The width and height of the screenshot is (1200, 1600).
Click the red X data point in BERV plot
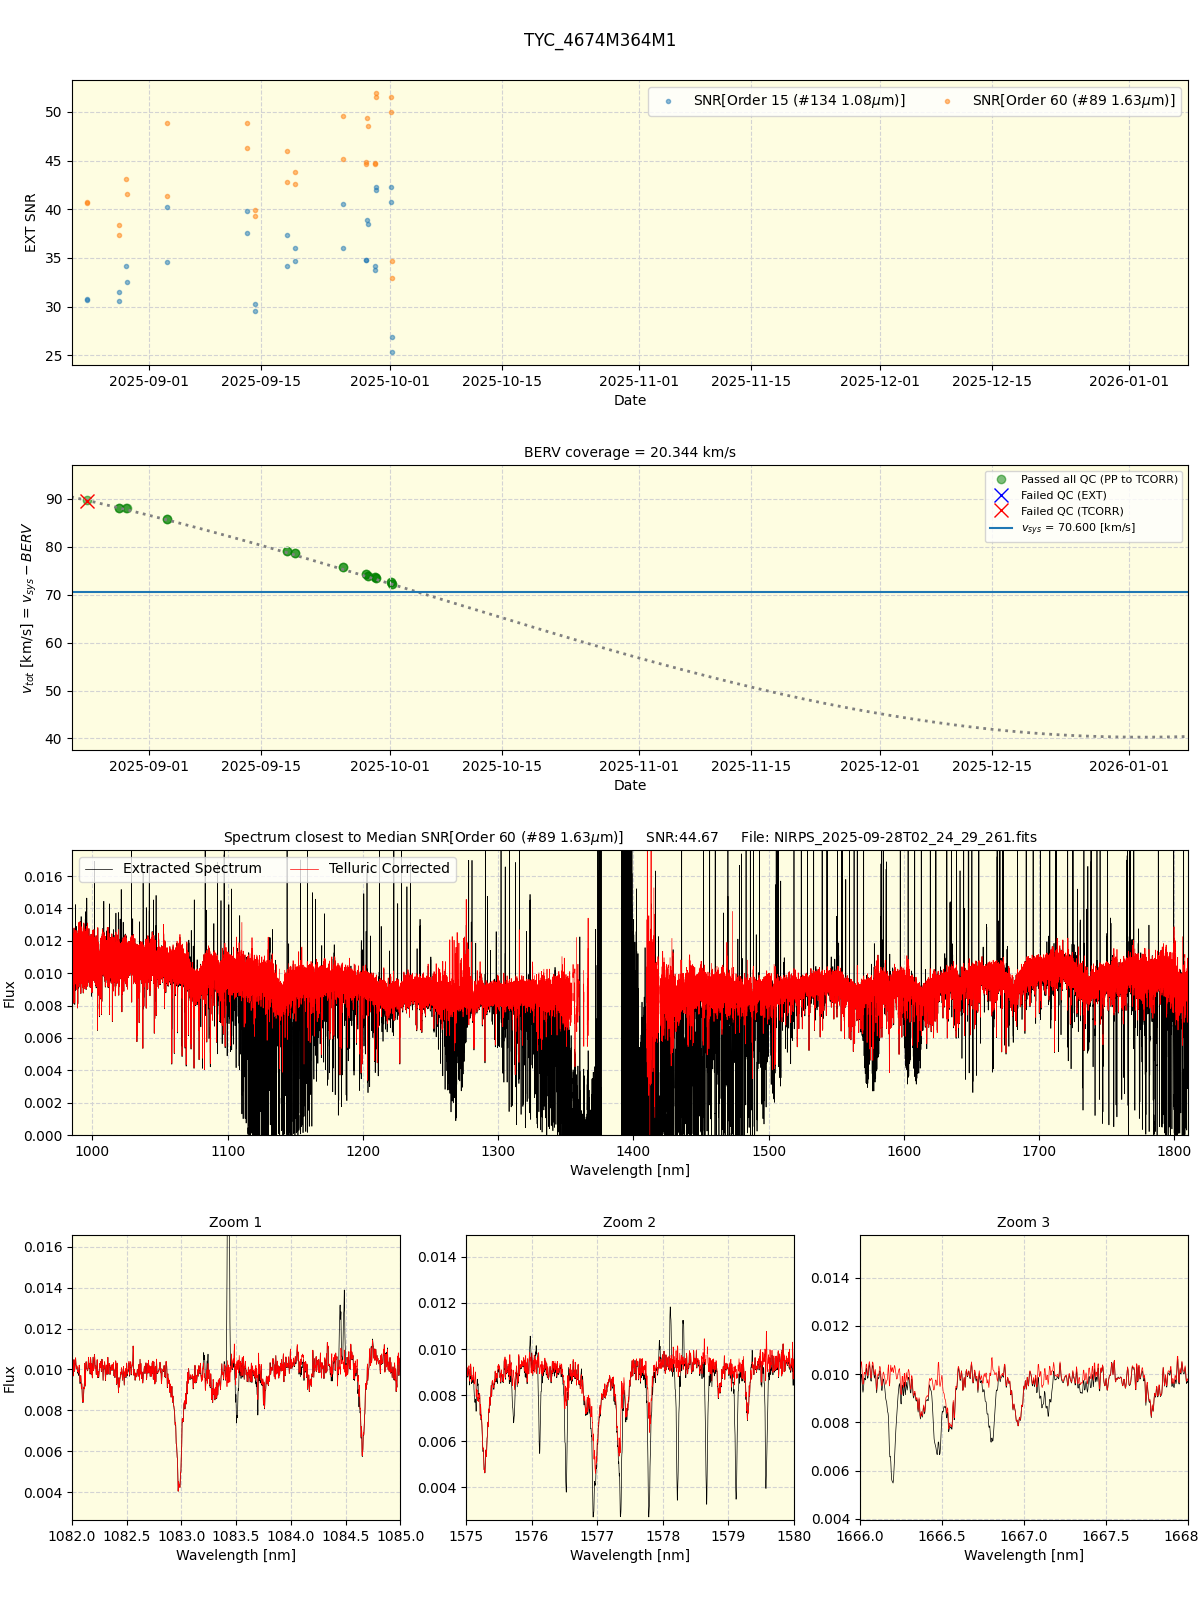87,501
